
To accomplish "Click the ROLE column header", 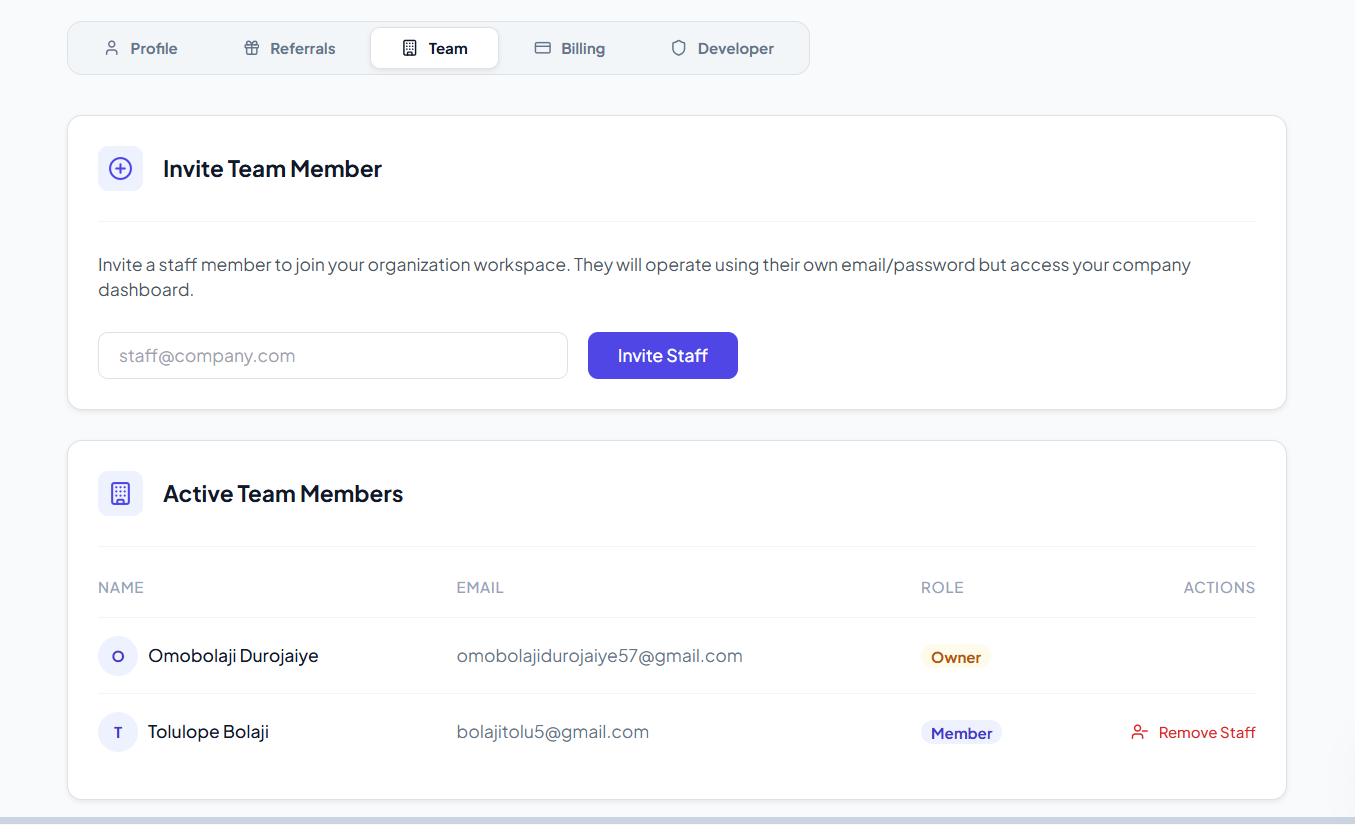I will 942,588.
